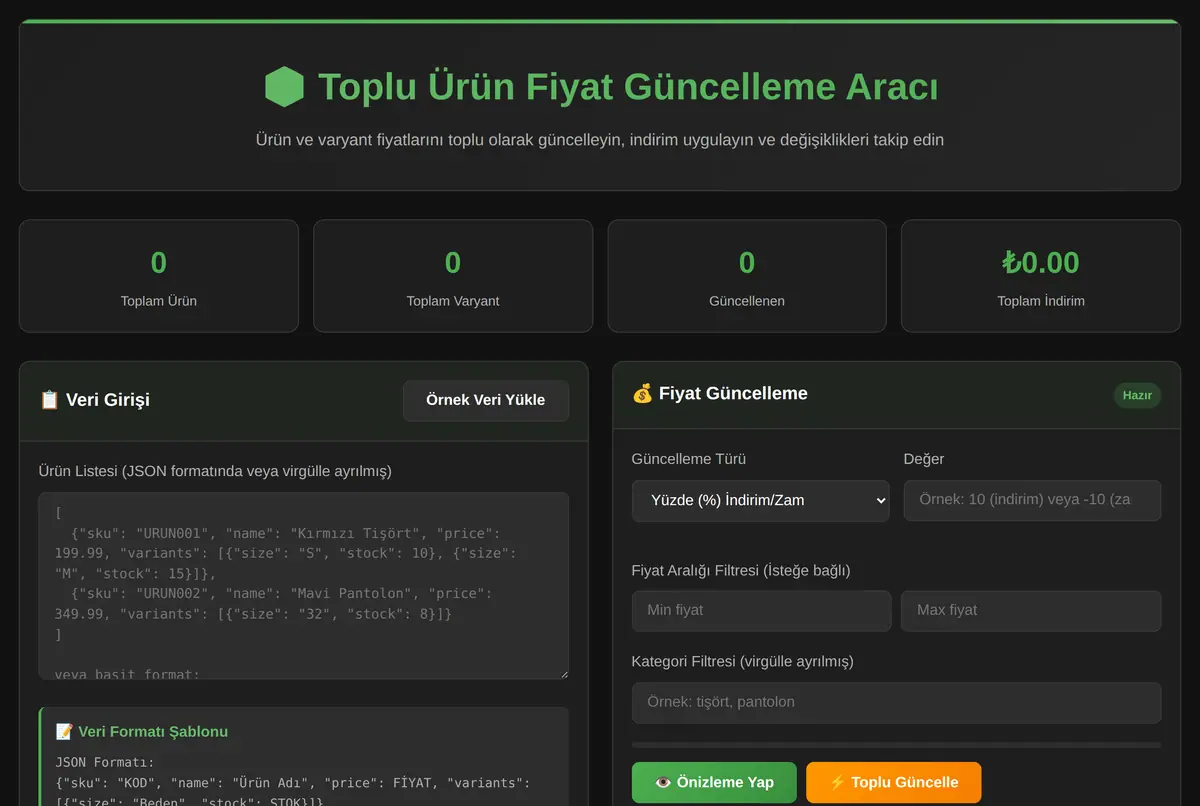This screenshot has height=806, width=1200.
Task: Click the Fiyat Aralığı Filtresi label
Action: pyautogui.click(x=741, y=570)
